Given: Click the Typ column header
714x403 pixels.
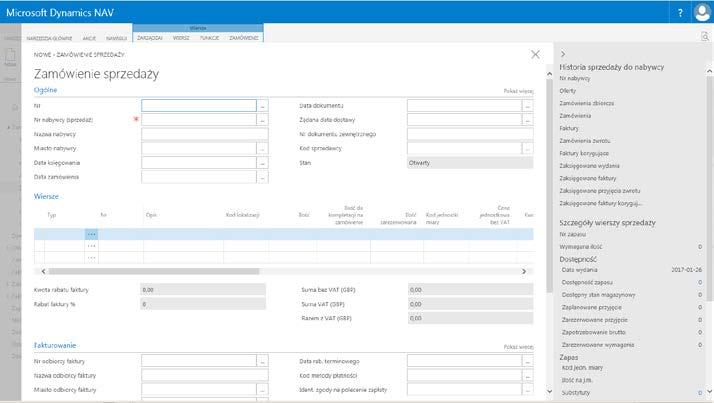Looking at the screenshot, I should coord(52,215).
